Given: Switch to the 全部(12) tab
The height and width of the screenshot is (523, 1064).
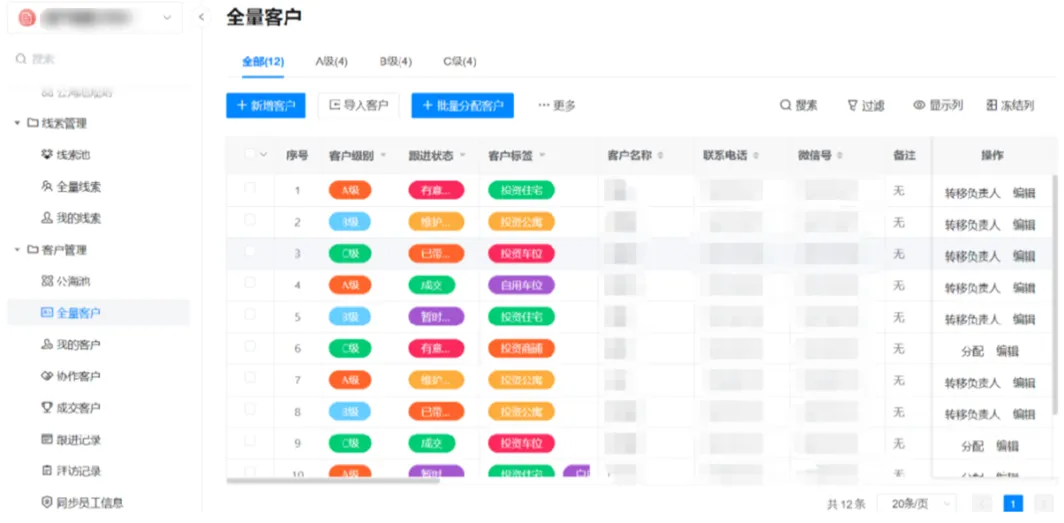Looking at the screenshot, I should click(263, 62).
